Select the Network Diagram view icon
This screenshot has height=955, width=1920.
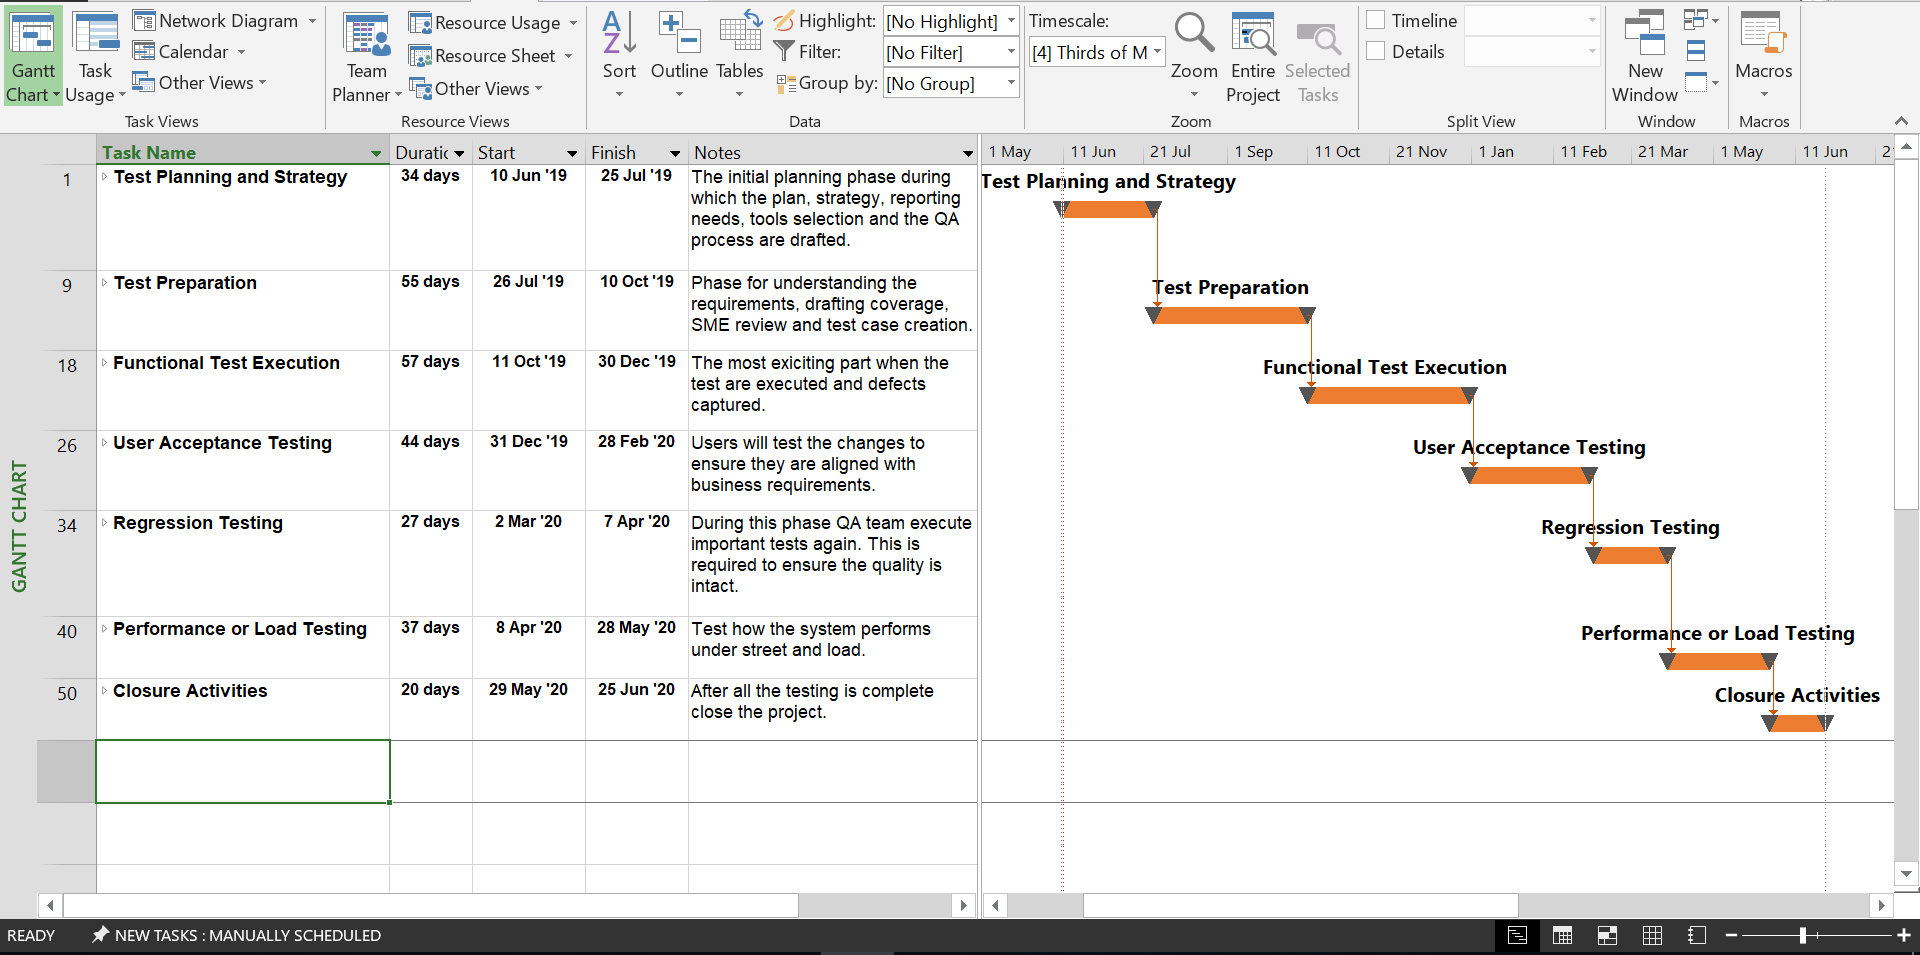[144, 19]
